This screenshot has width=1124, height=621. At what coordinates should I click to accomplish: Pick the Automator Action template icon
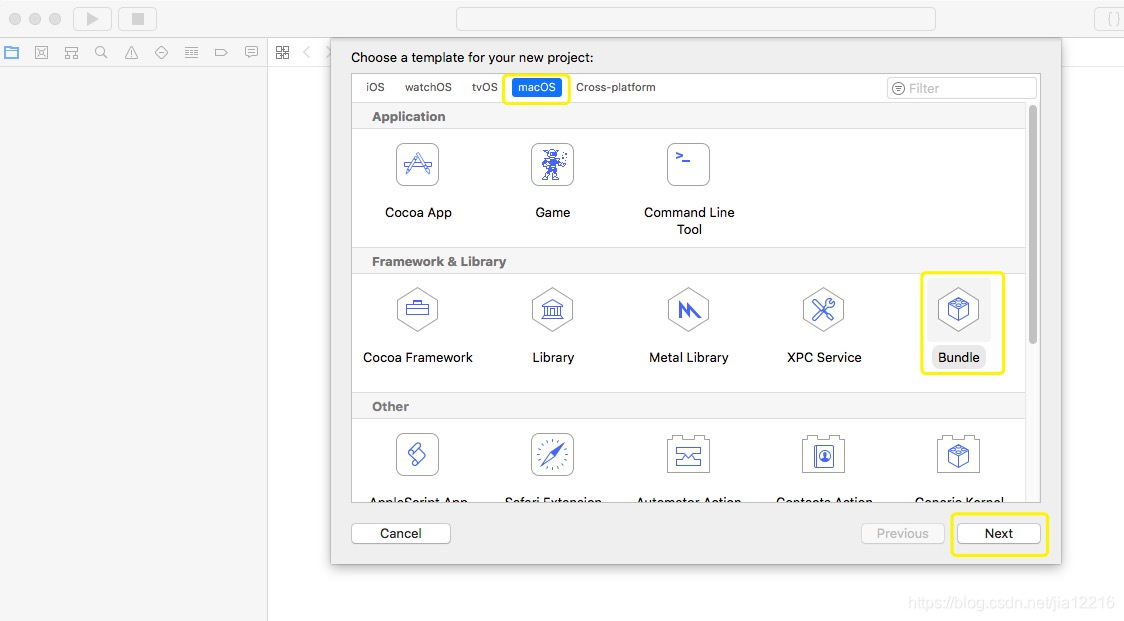[688, 454]
